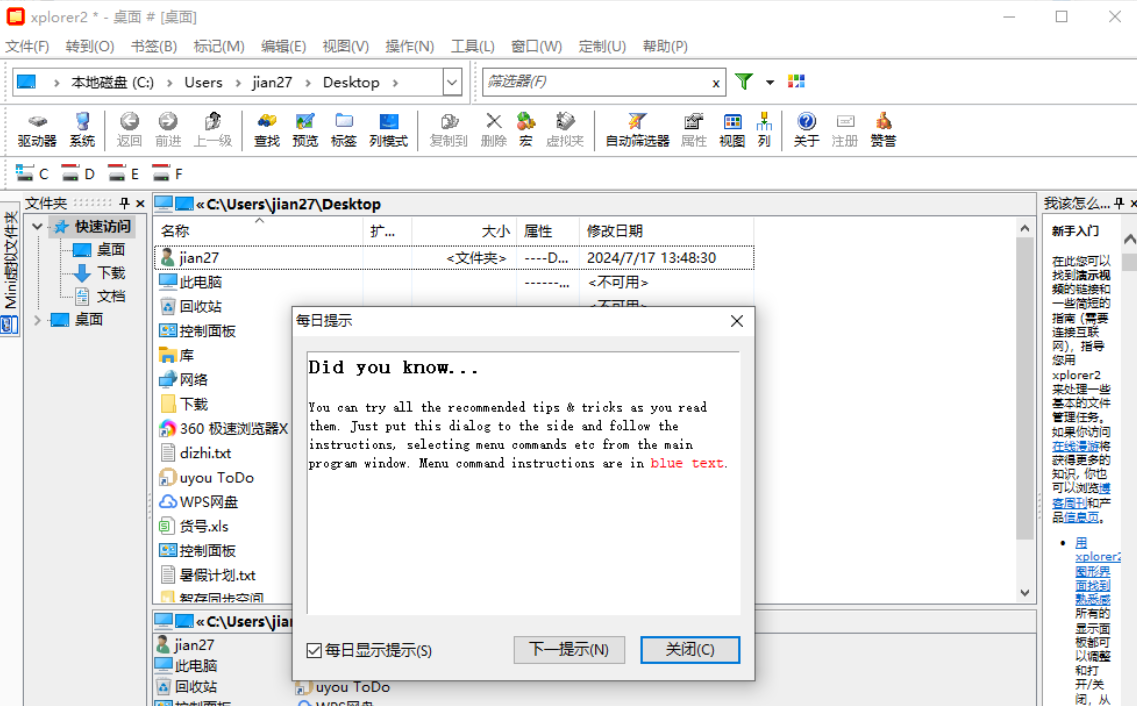This screenshot has height=706, width=1137.
Task: Uncheck 每日显示提示 checkbox
Action: tap(315, 651)
